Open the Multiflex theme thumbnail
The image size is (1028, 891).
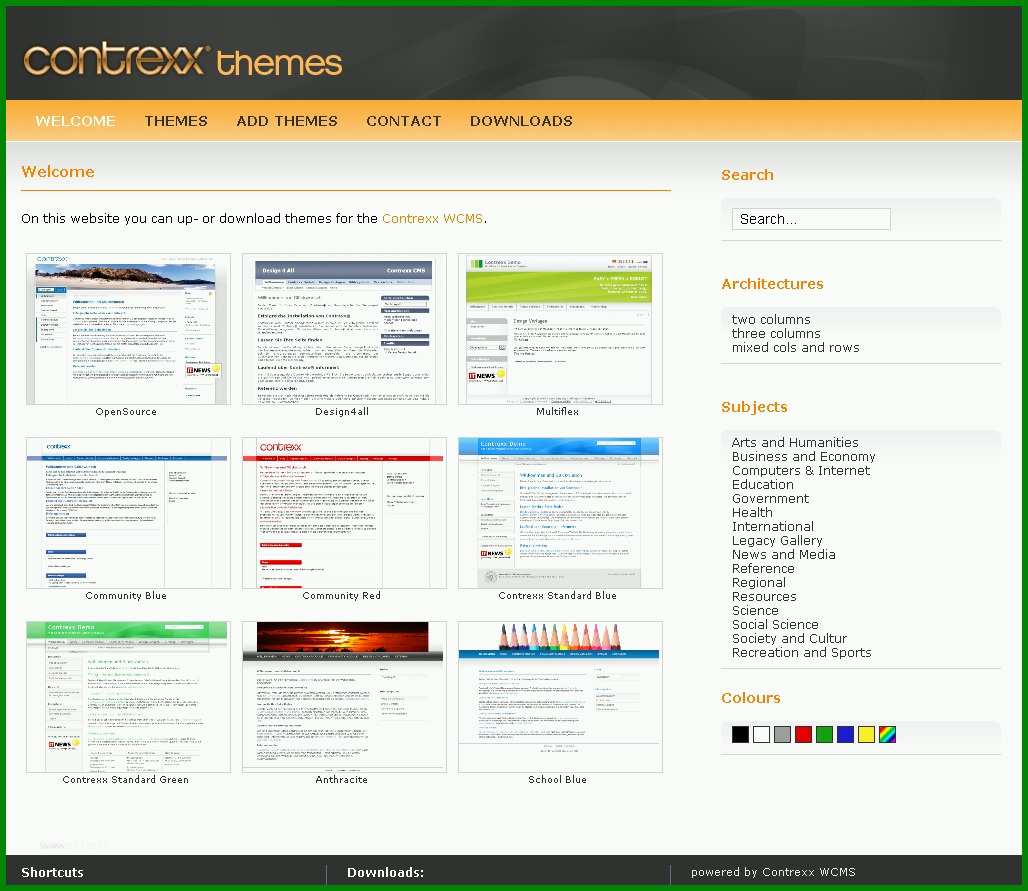[561, 329]
